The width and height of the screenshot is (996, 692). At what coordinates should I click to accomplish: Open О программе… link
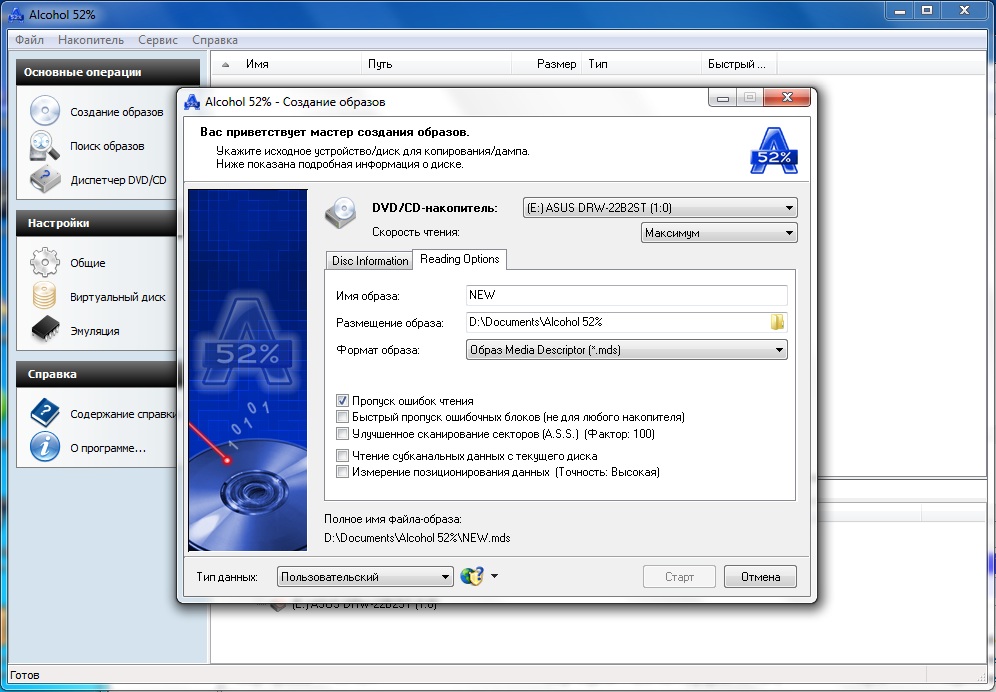pos(108,448)
